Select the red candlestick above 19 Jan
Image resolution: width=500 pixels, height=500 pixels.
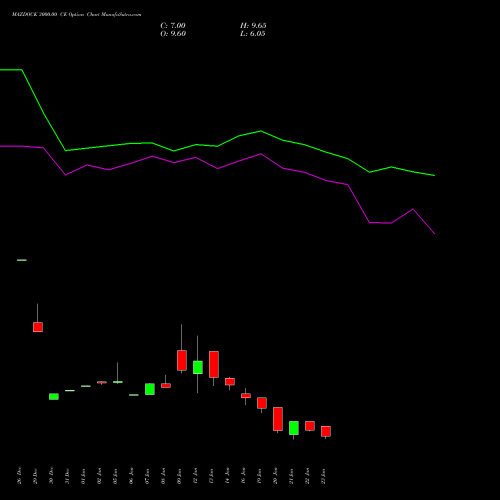pyautogui.click(x=262, y=403)
